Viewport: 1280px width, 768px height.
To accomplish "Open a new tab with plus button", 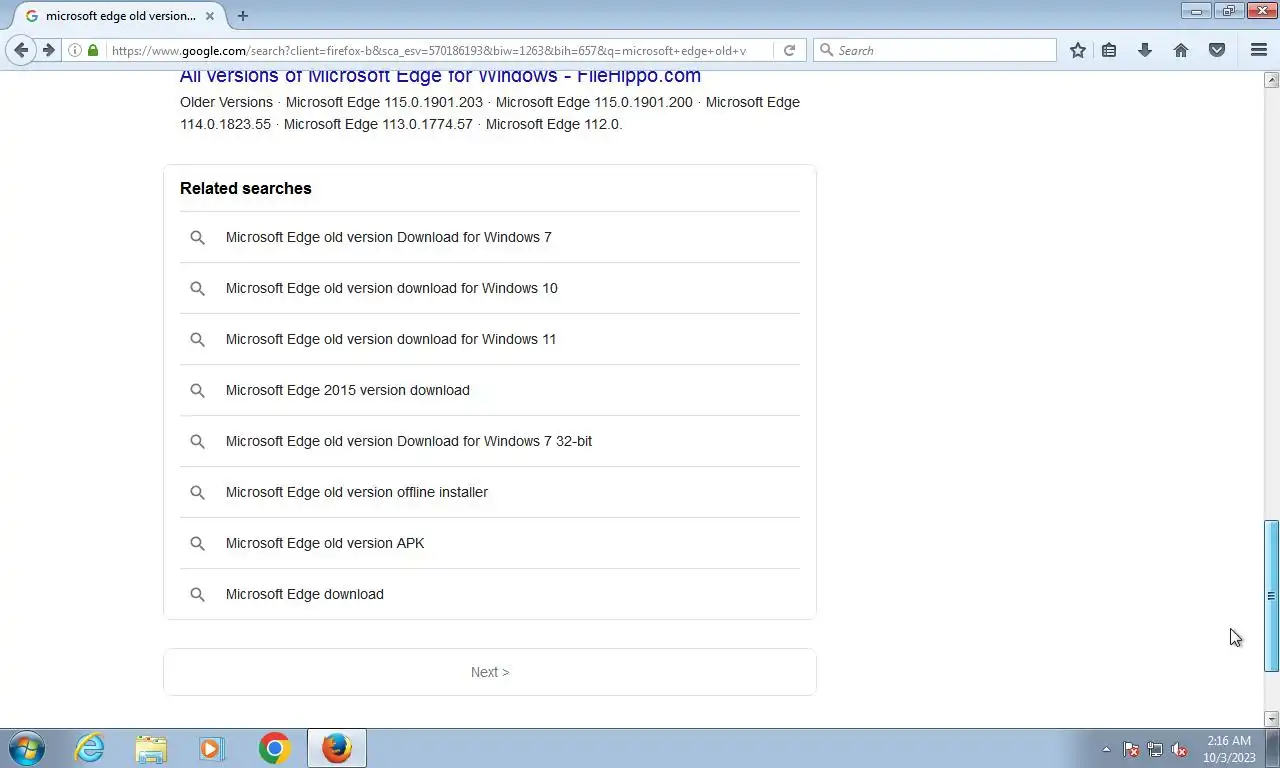I will click(x=242, y=16).
